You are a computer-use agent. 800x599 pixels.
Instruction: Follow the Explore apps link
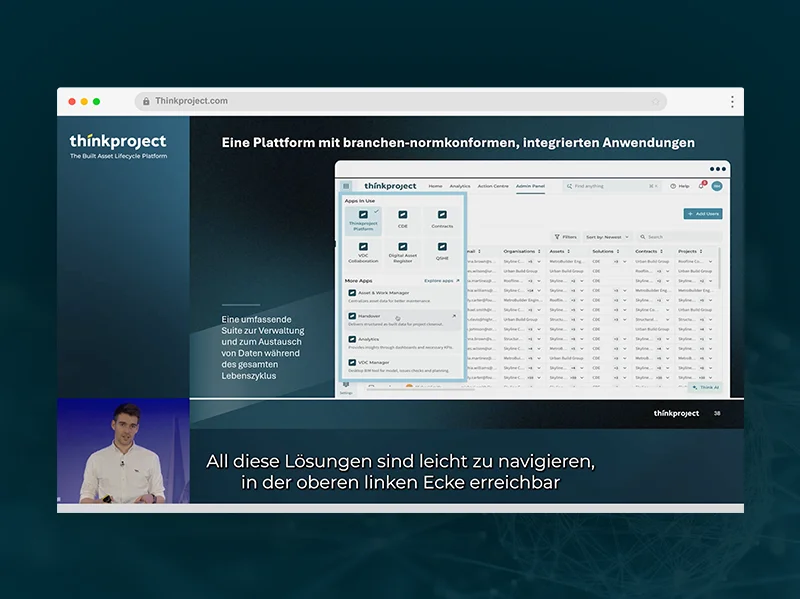click(441, 281)
